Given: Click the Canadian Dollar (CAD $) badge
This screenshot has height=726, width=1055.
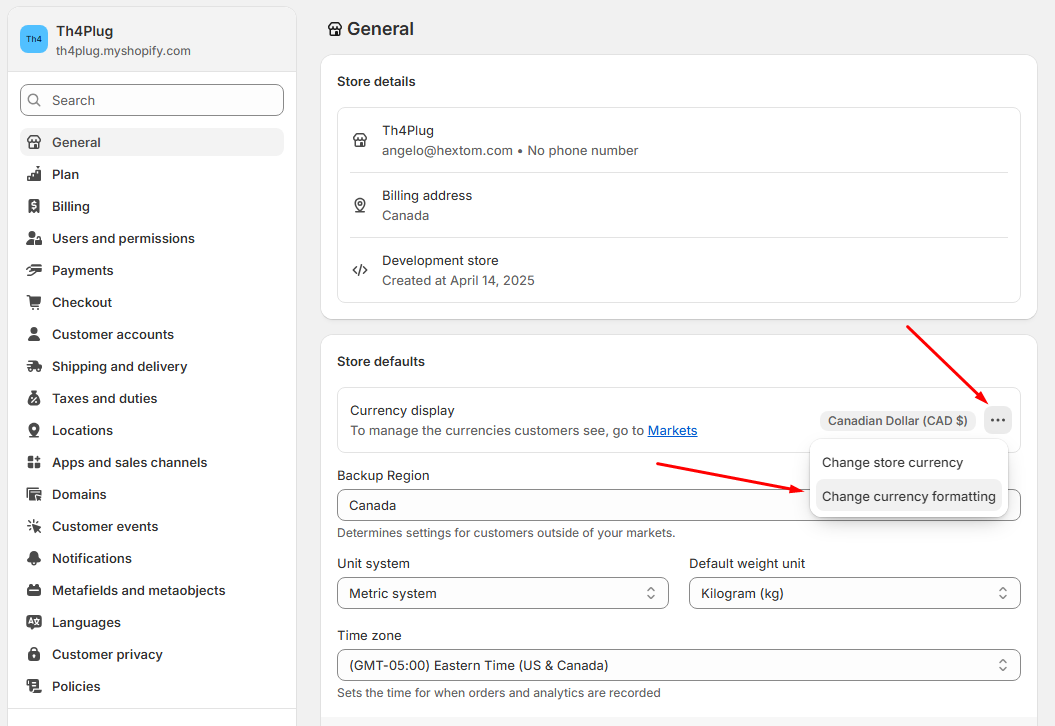Looking at the screenshot, I should pos(898,421).
